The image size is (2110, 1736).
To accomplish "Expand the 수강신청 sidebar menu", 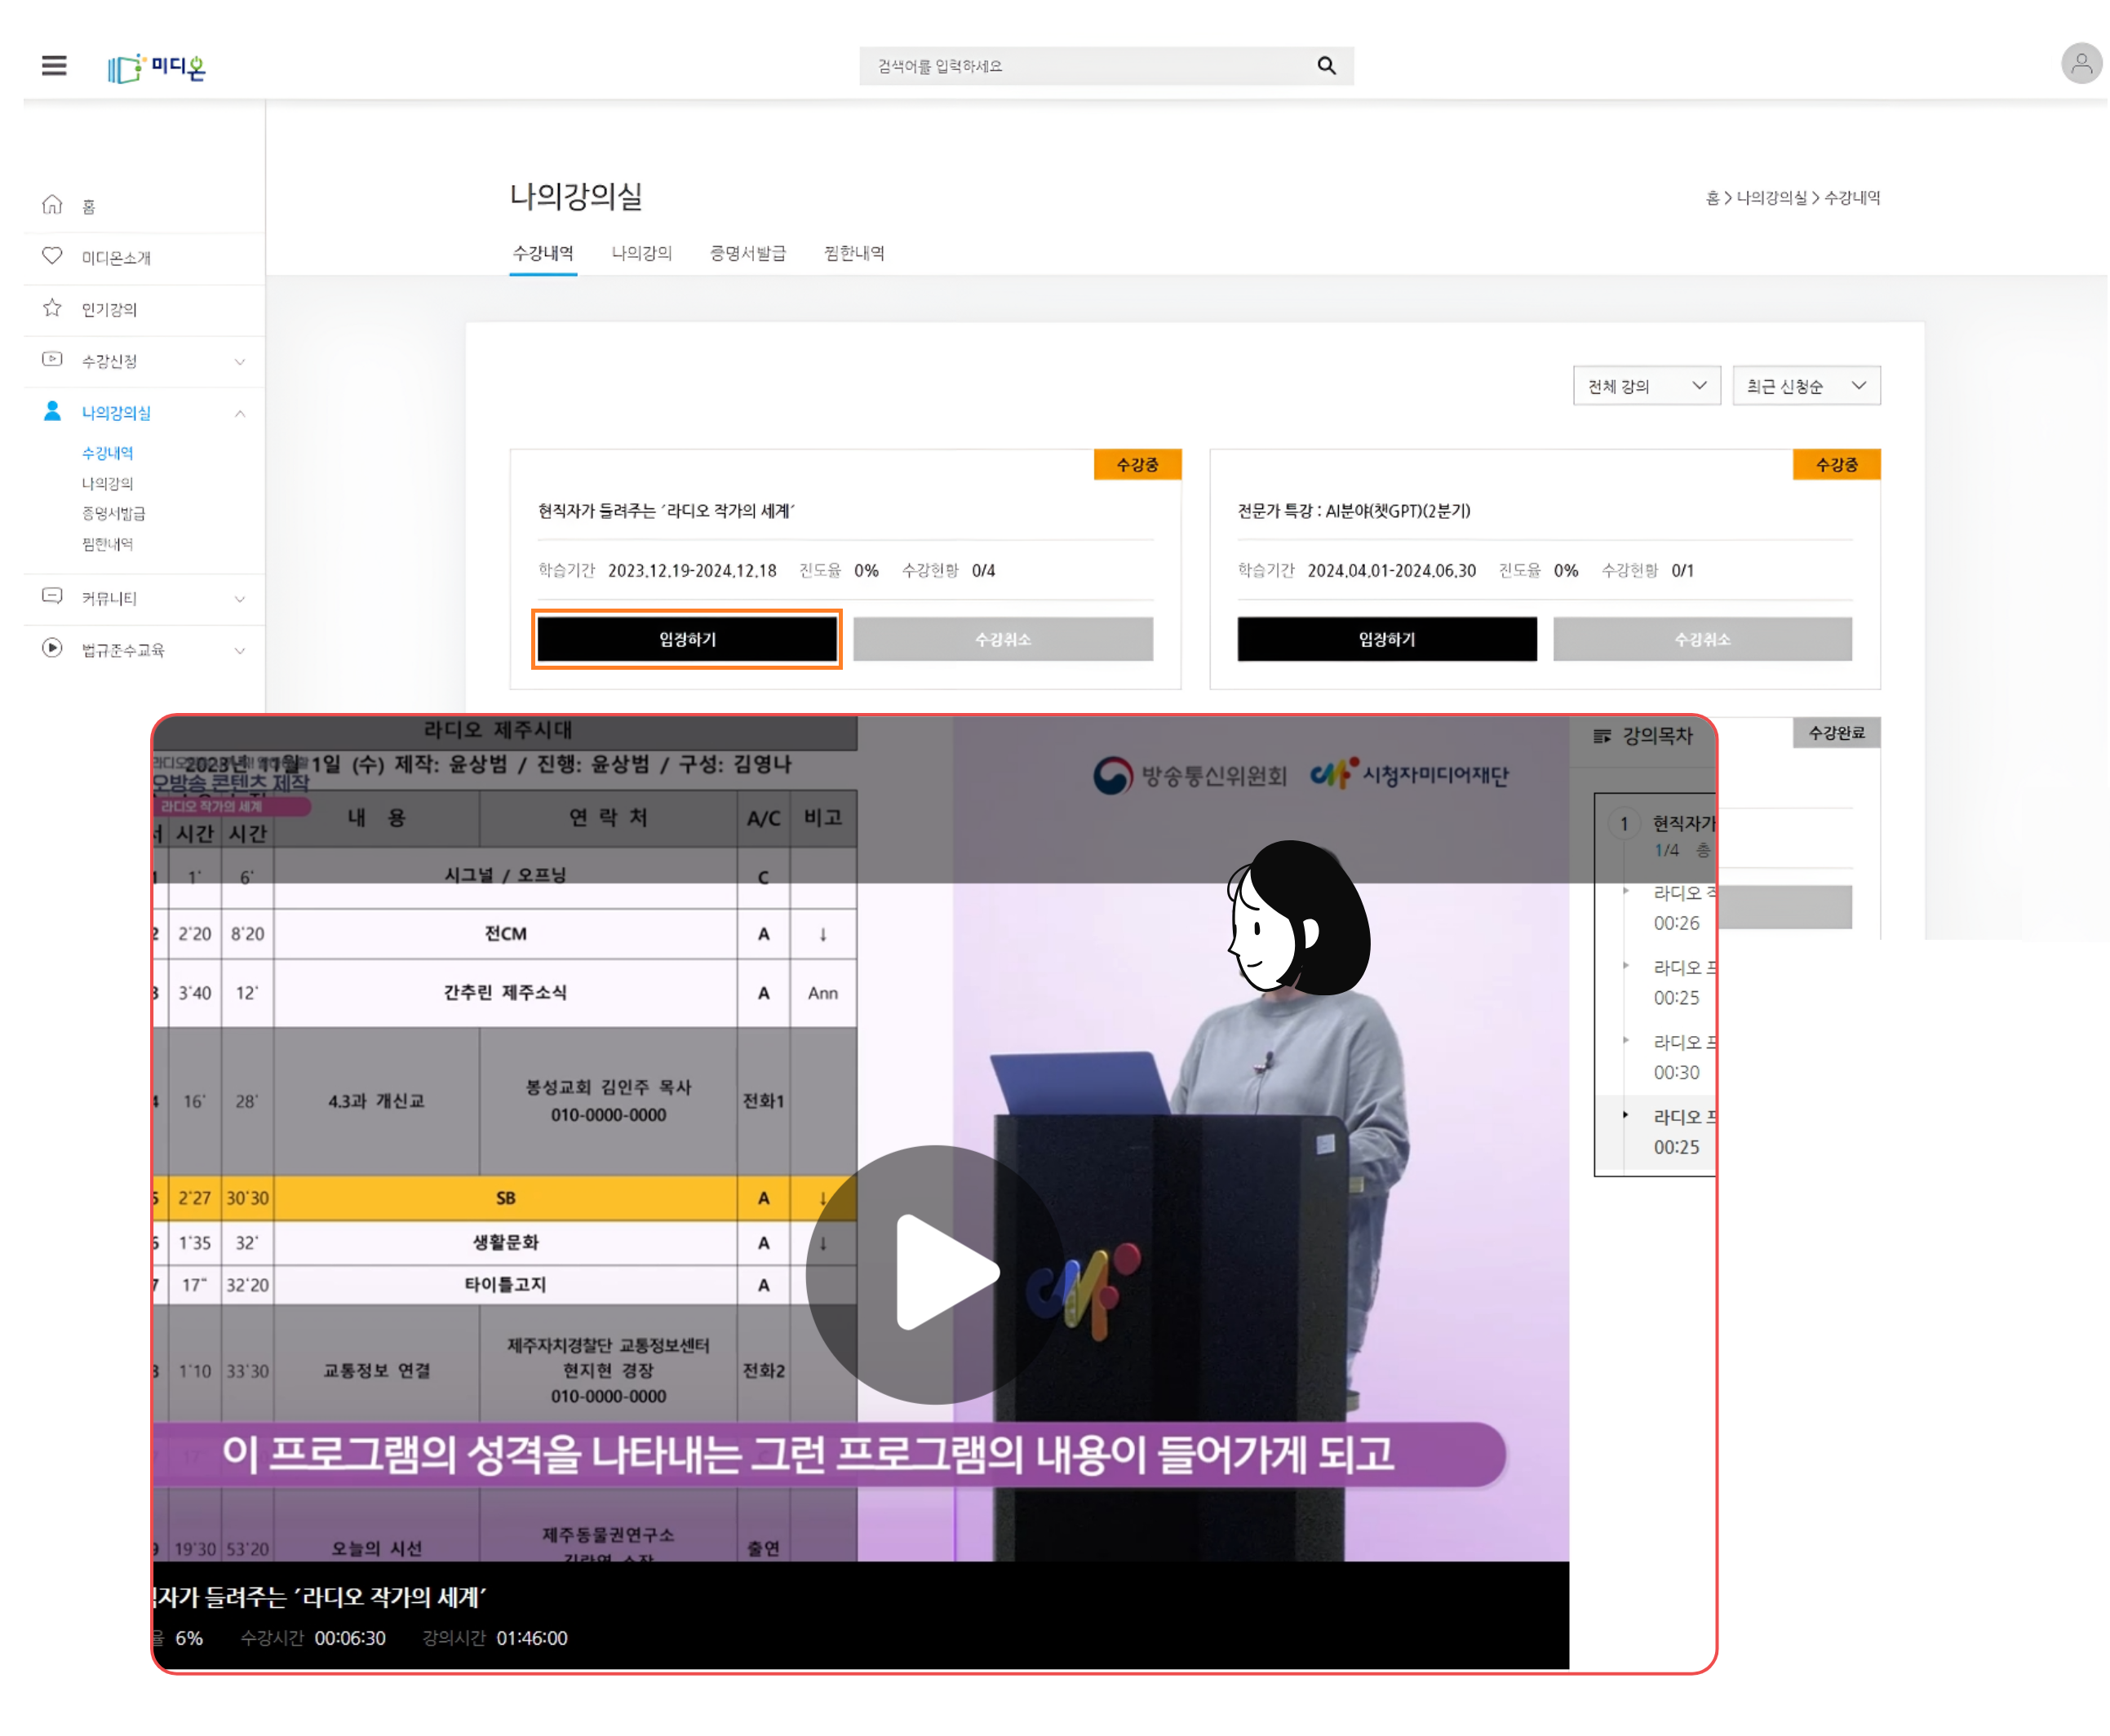I will click(x=240, y=361).
